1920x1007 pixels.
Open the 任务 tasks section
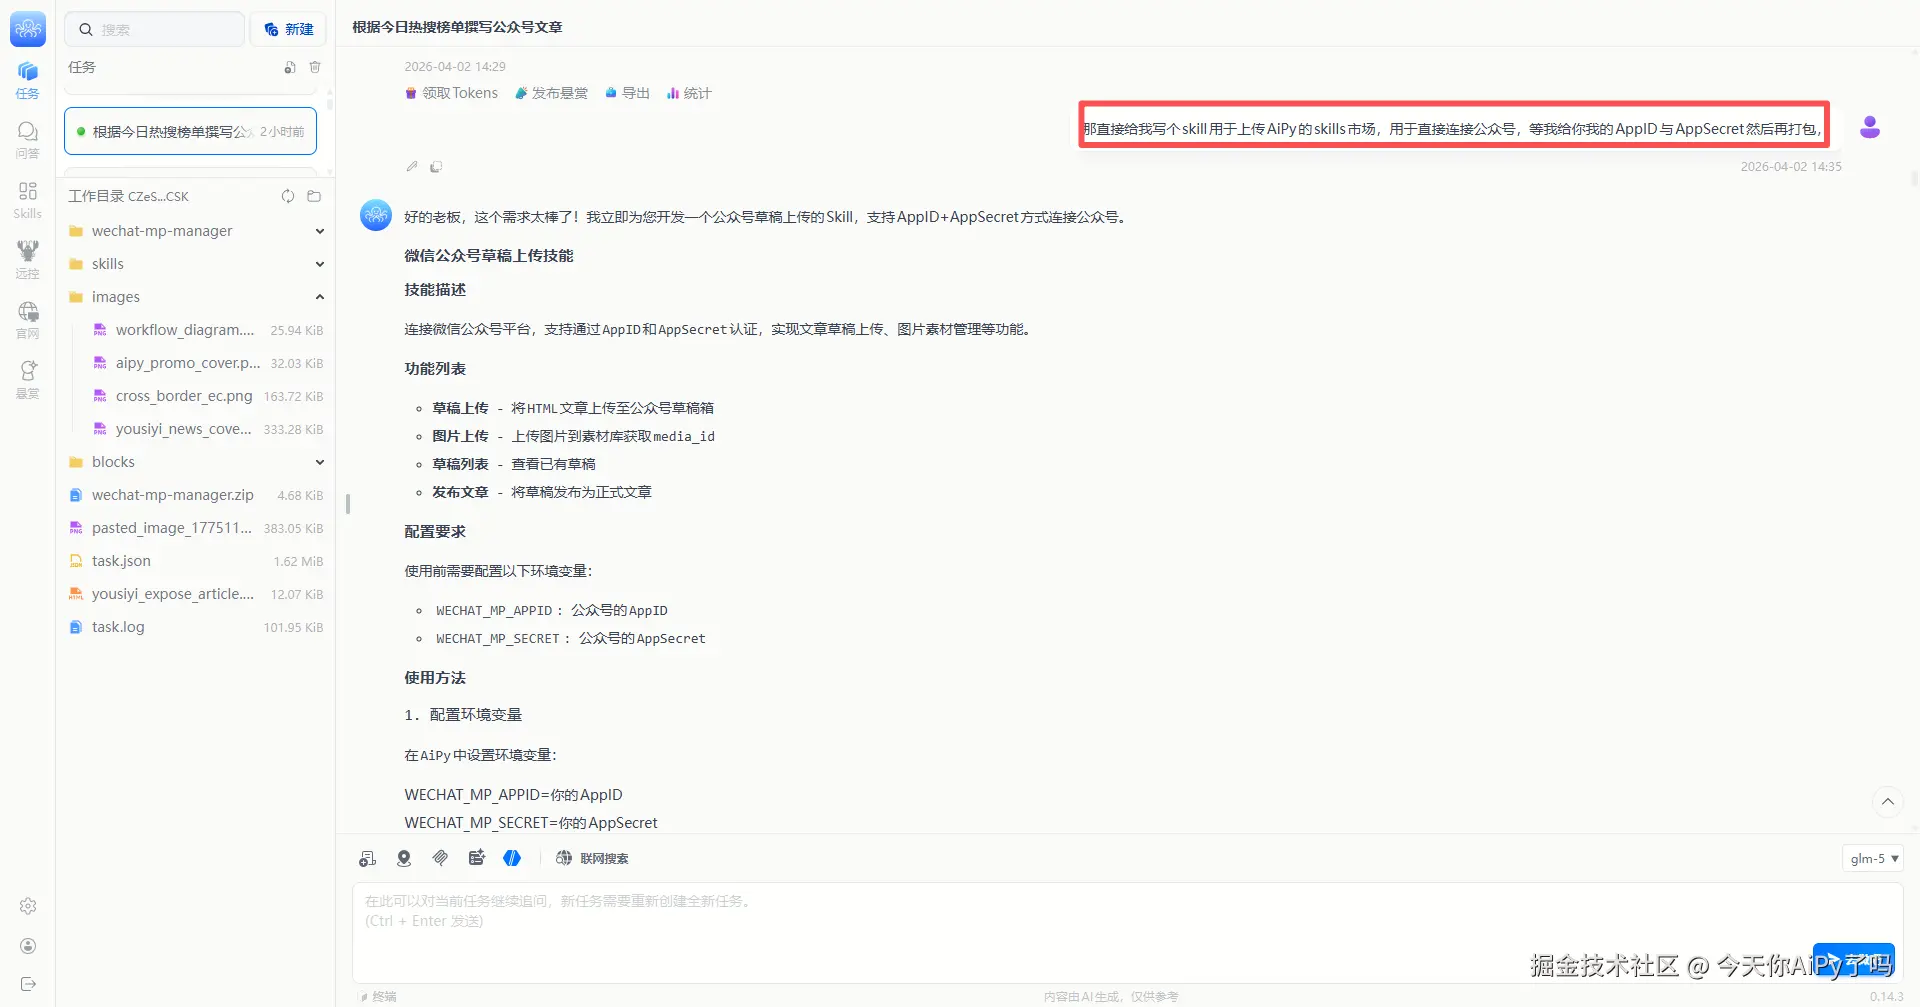tap(28, 80)
